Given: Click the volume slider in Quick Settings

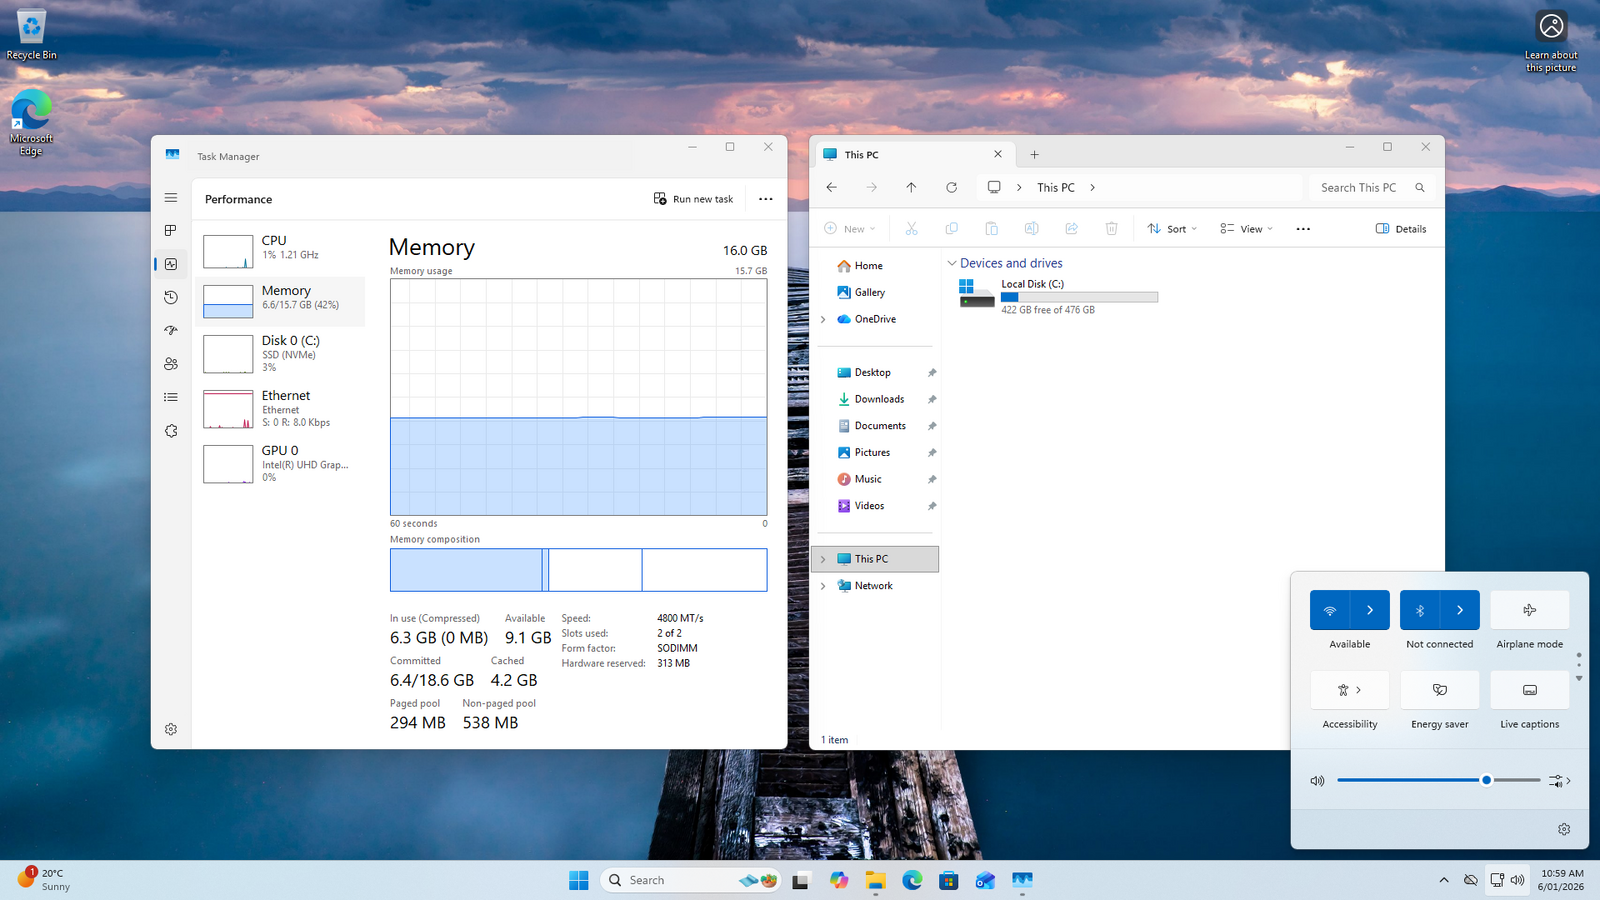Looking at the screenshot, I should click(1438, 780).
